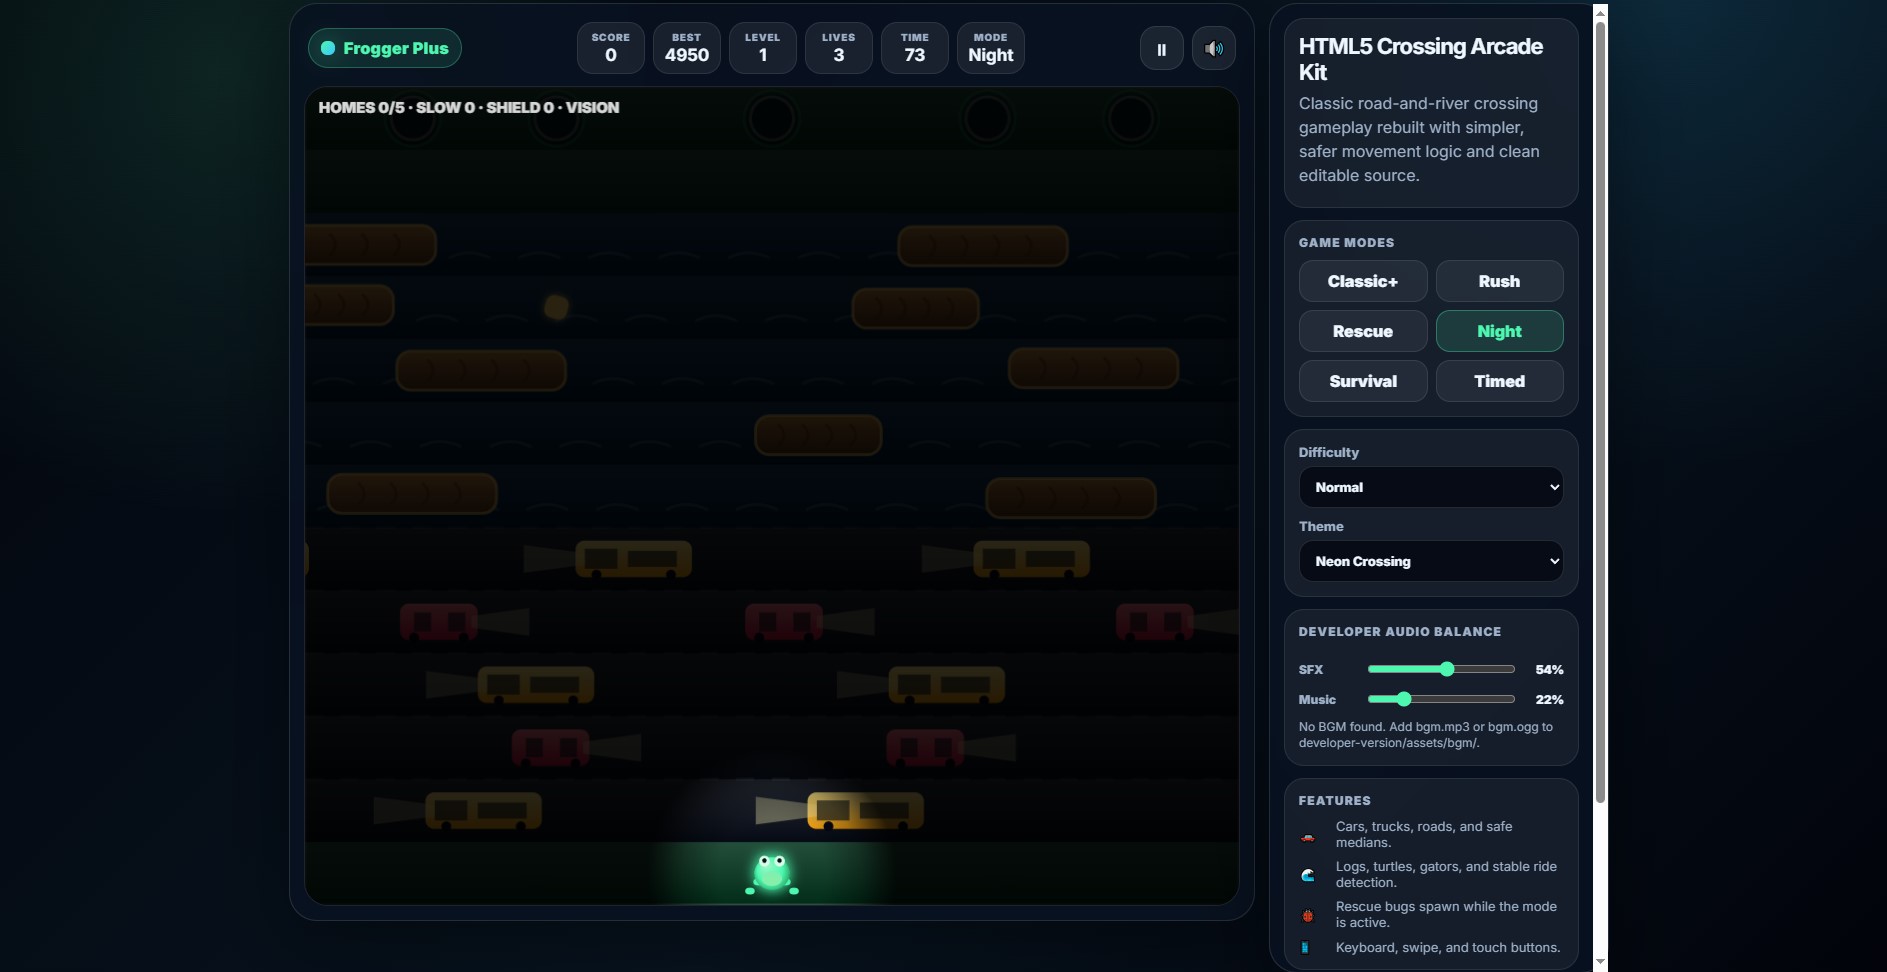Click the BEST 4950 score box
Screen dimensions: 1887x972
(x=686, y=48)
